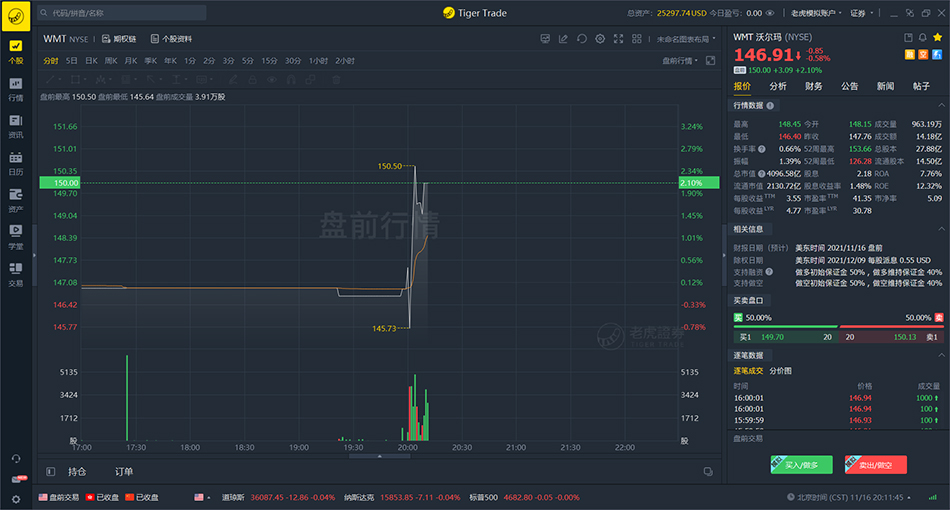This screenshot has height=510, width=950.
Task: Switch to 新闻 tab
Action: coord(885,87)
